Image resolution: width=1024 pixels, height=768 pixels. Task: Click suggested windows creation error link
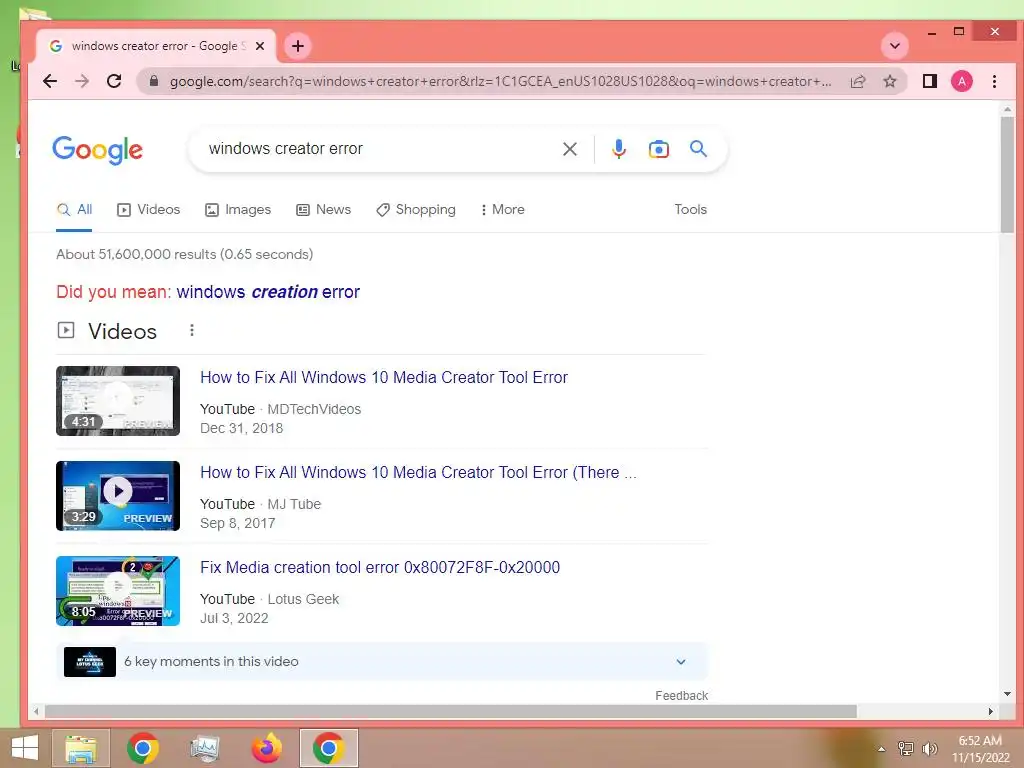(268, 292)
